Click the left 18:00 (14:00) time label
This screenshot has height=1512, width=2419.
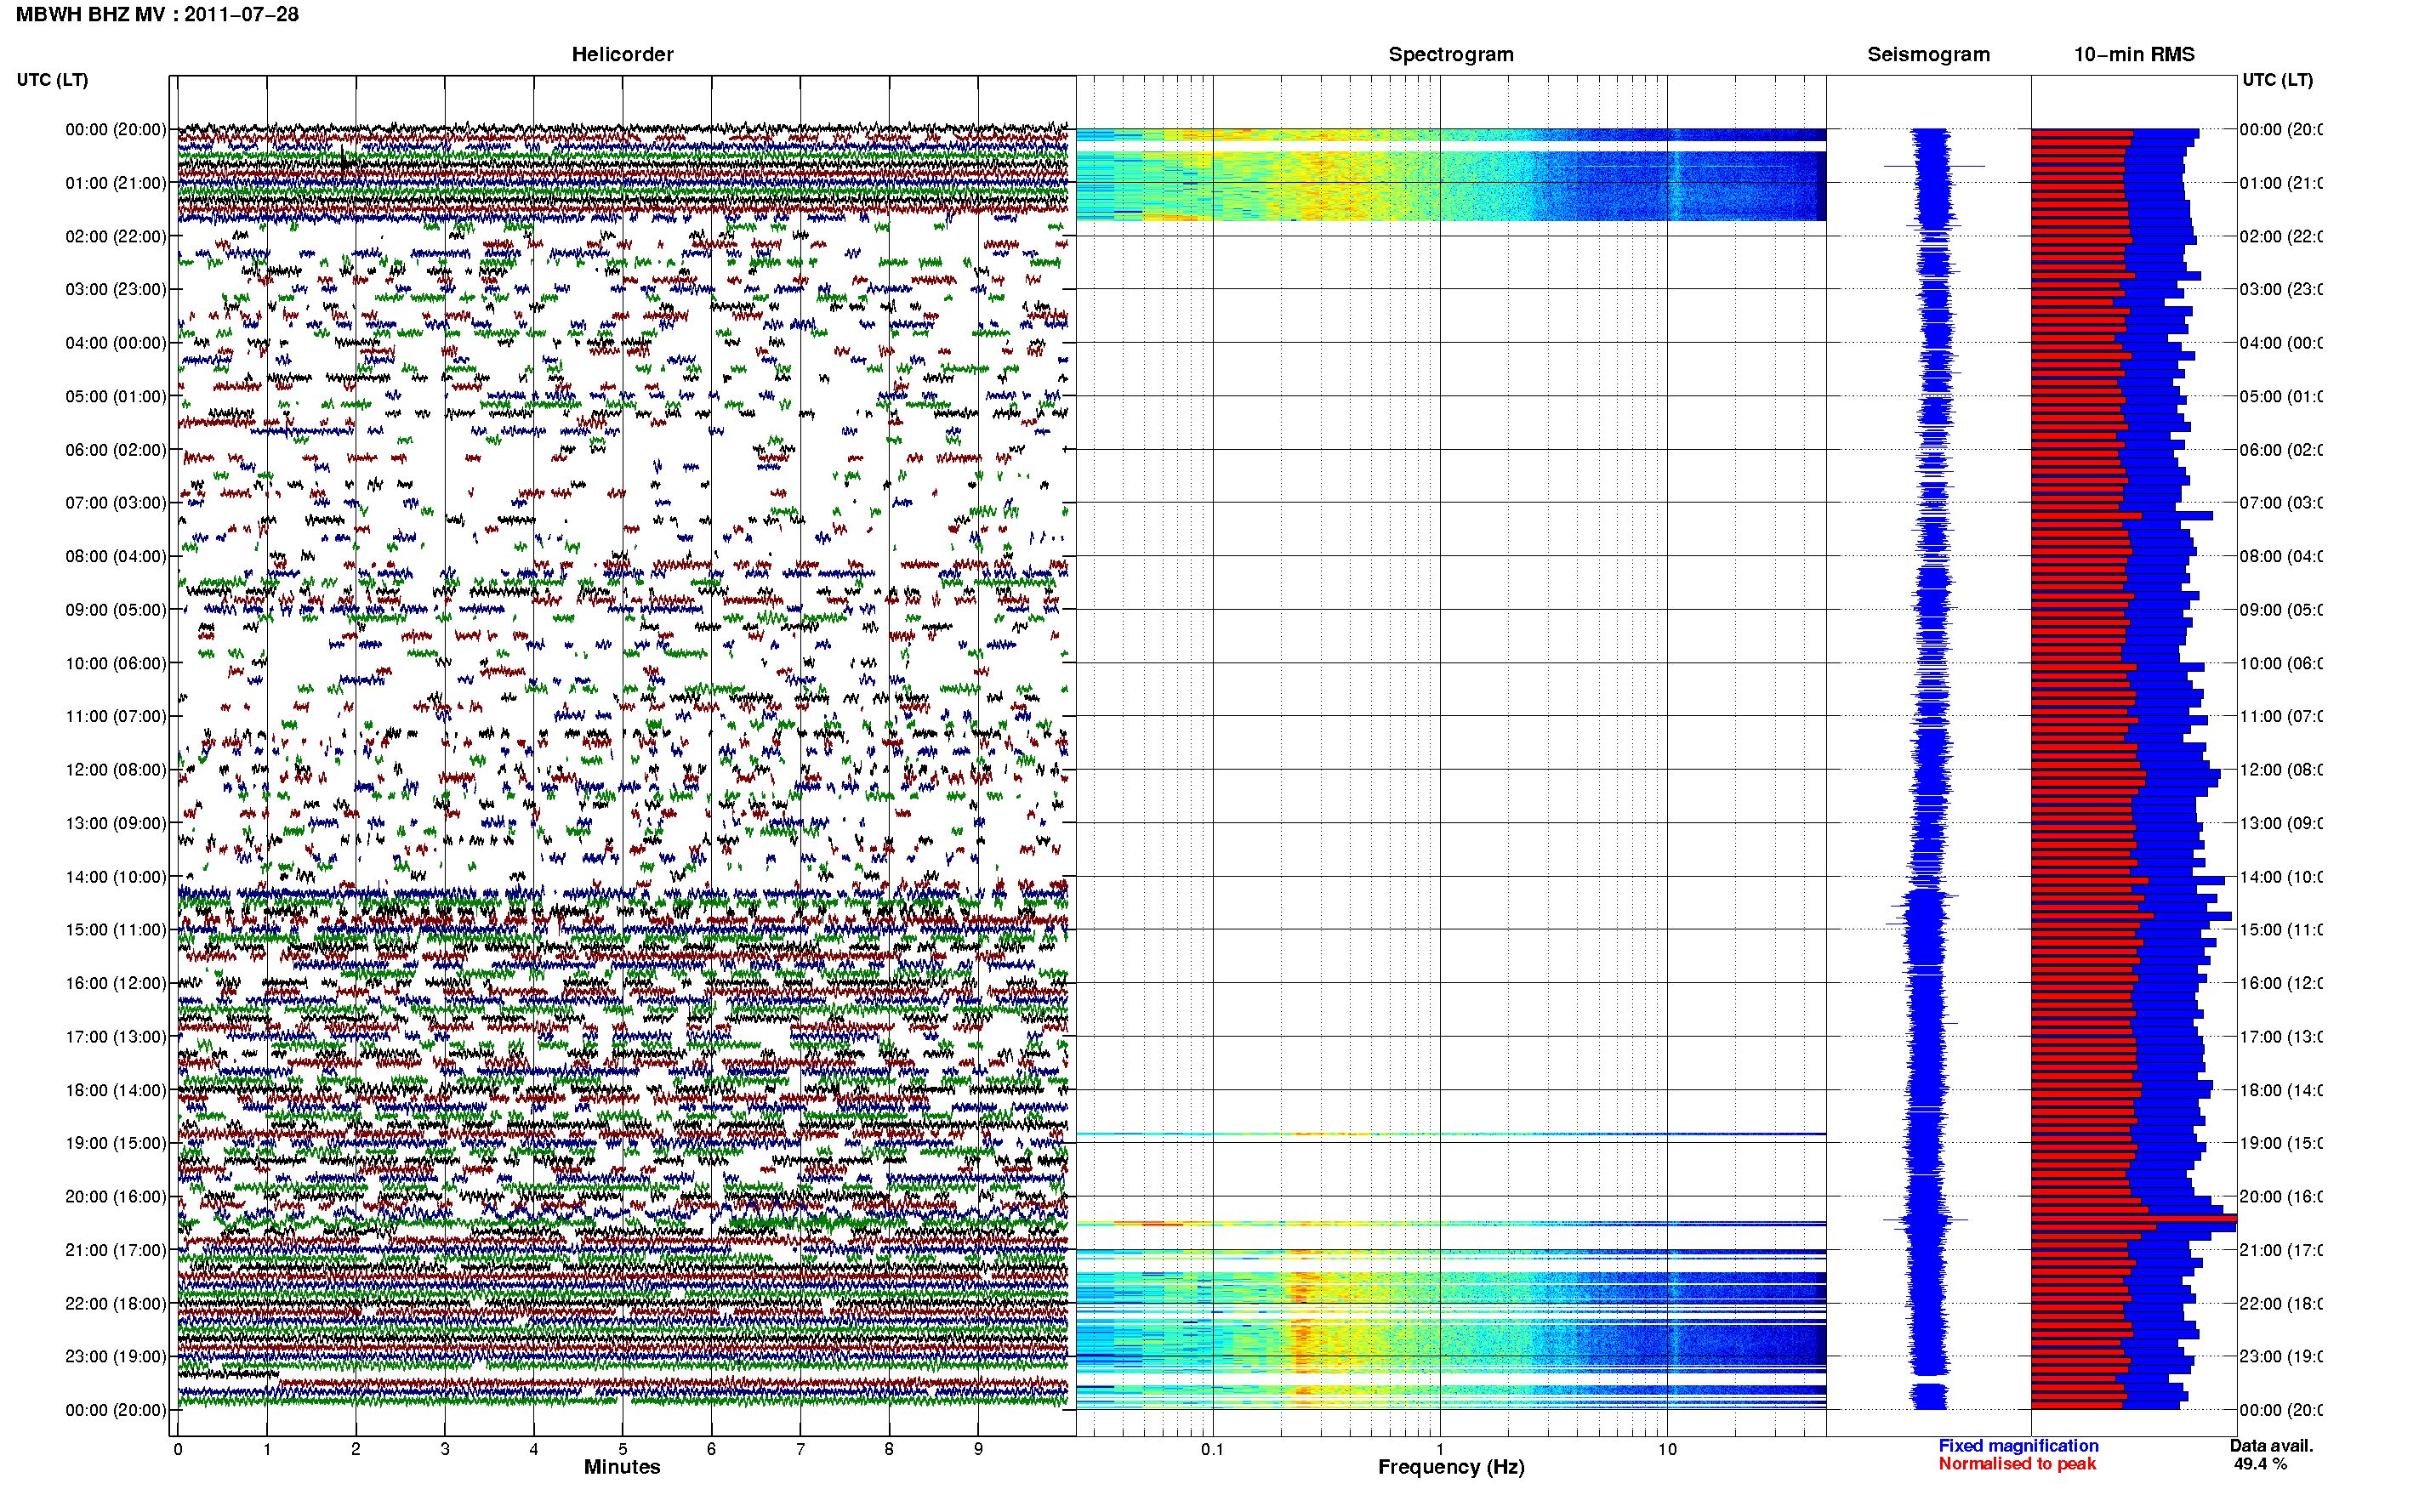point(116,1090)
